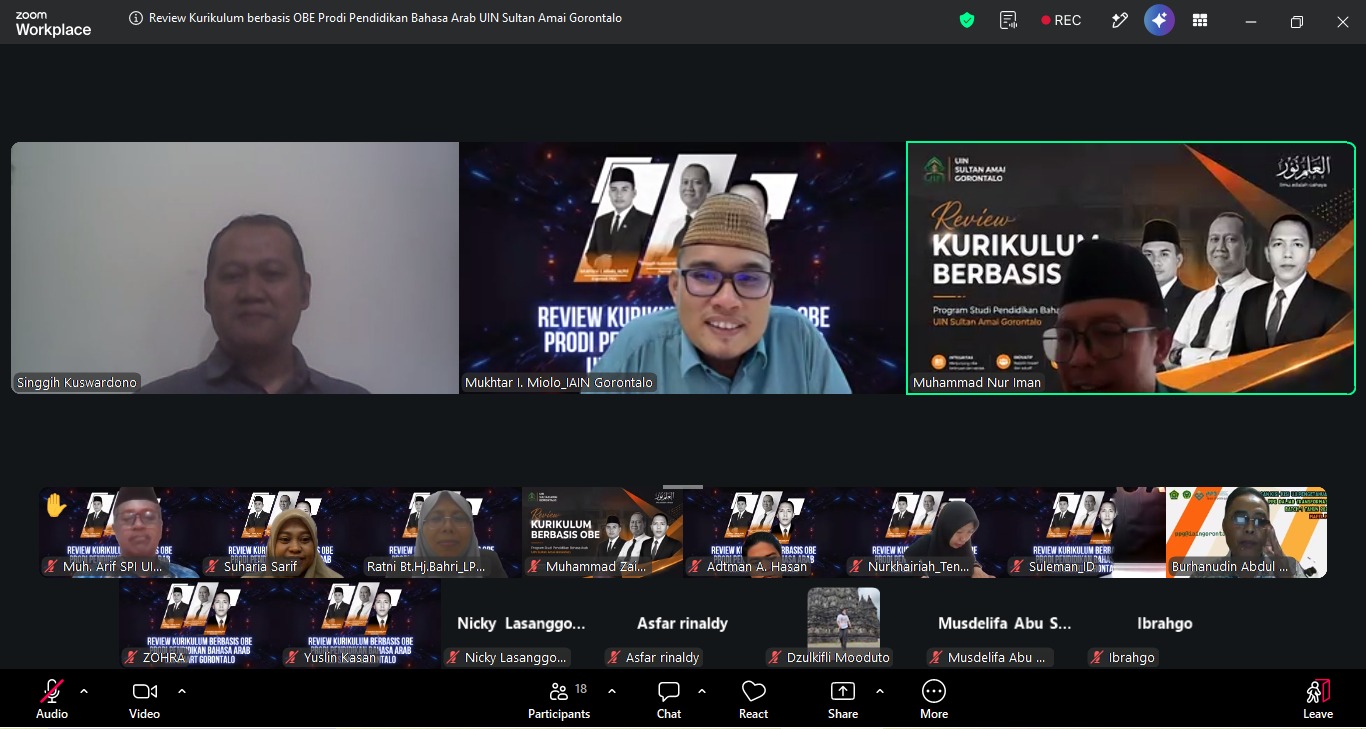This screenshot has width=1366, height=729.
Task: Open the meeting notes and transcript icon
Action: click(1009, 20)
